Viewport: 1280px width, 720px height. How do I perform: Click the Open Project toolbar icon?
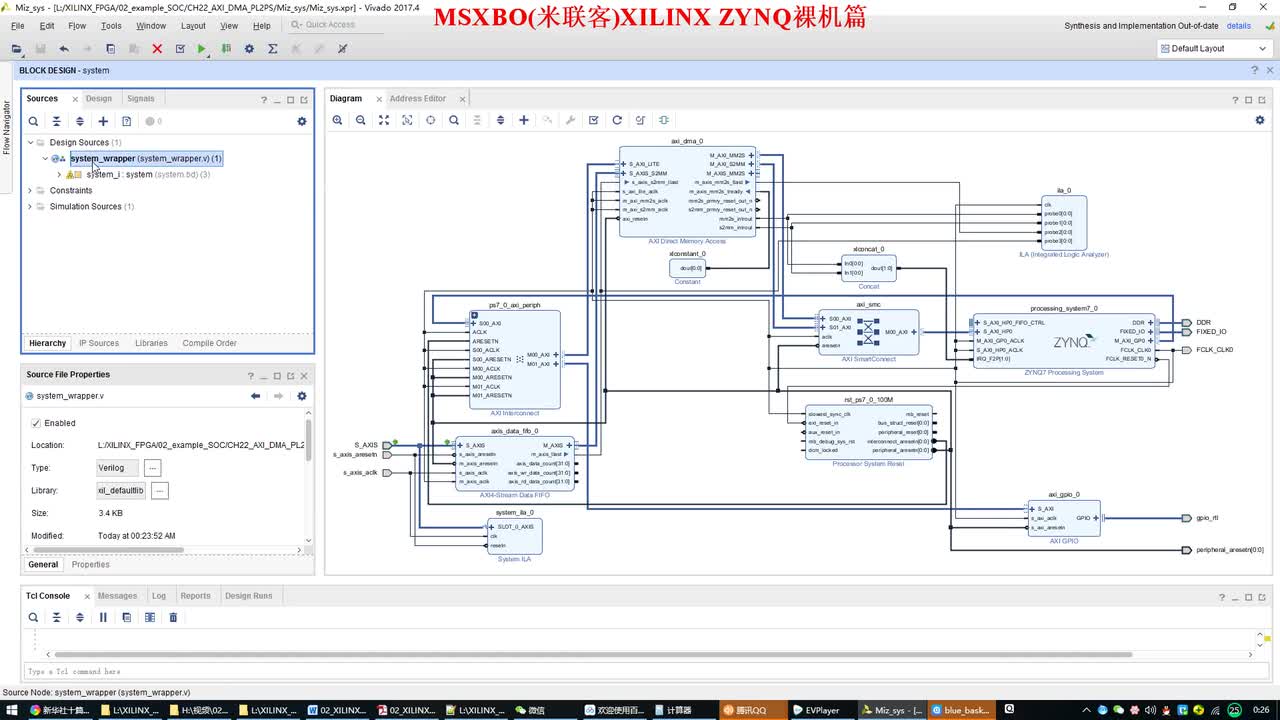(16, 48)
